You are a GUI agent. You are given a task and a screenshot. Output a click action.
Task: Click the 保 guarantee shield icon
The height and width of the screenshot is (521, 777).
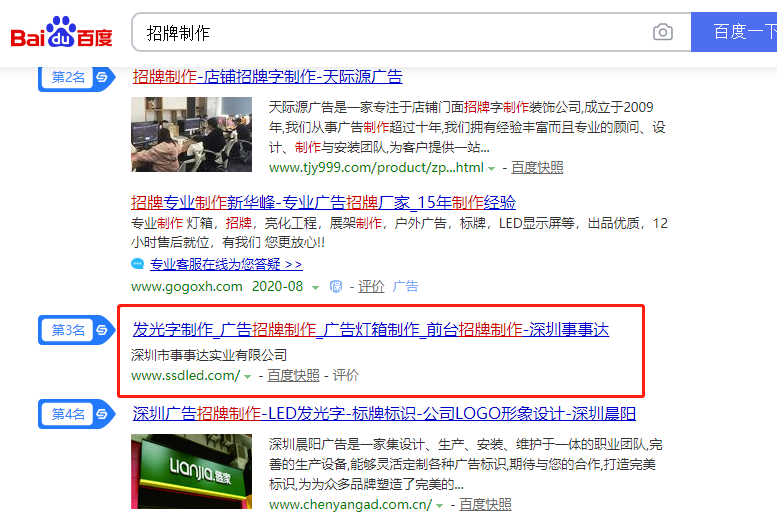[x=335, y=287]
